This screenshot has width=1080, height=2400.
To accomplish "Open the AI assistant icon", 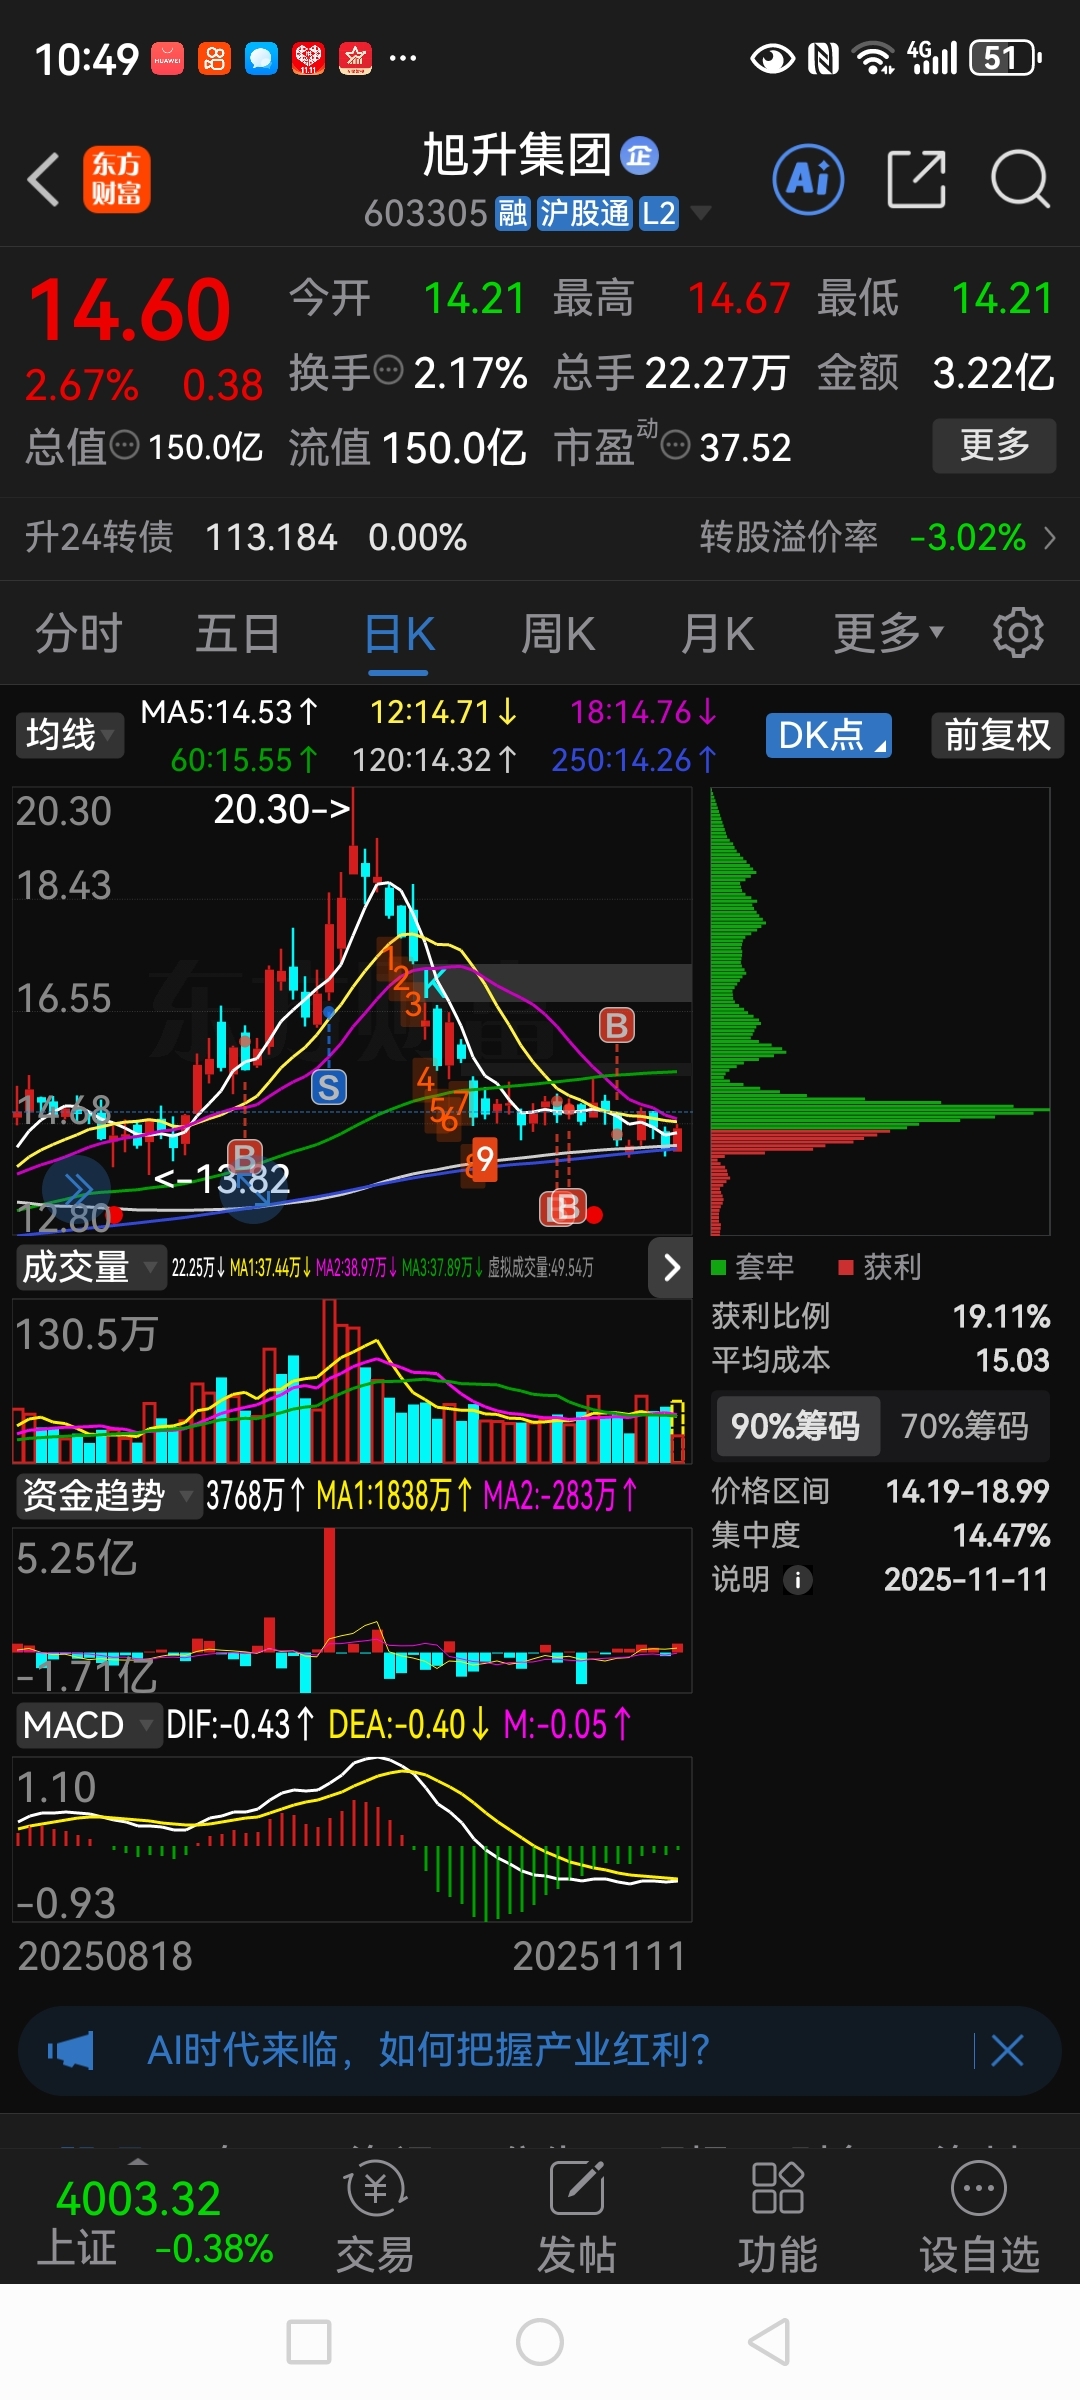I will (808, 180).
